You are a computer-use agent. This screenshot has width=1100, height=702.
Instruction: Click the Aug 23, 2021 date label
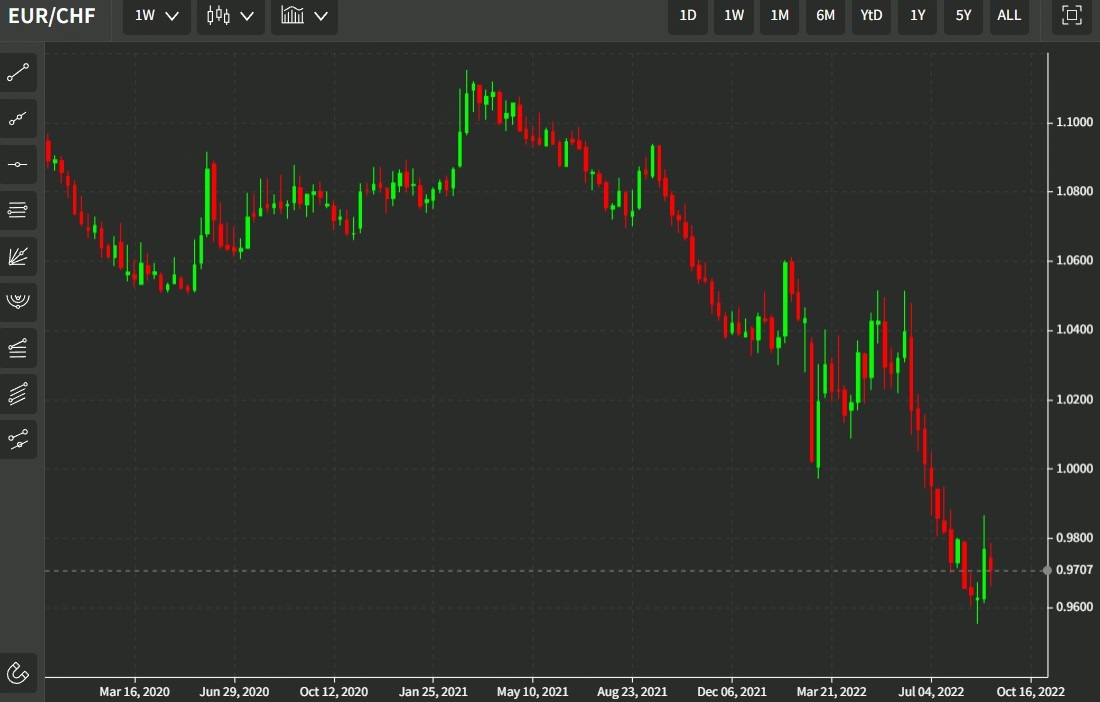(x=632, y=691)
